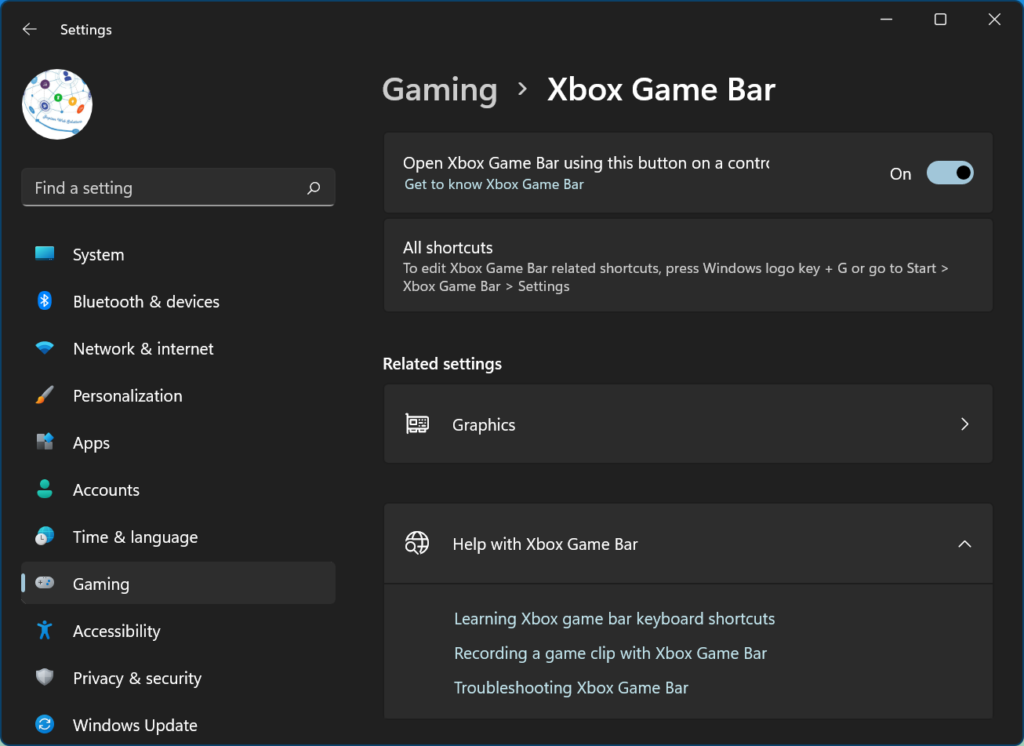
Task: Click the Bluetooth icon in sidebar
Action: pyautogui.click(x=44, y=300)
